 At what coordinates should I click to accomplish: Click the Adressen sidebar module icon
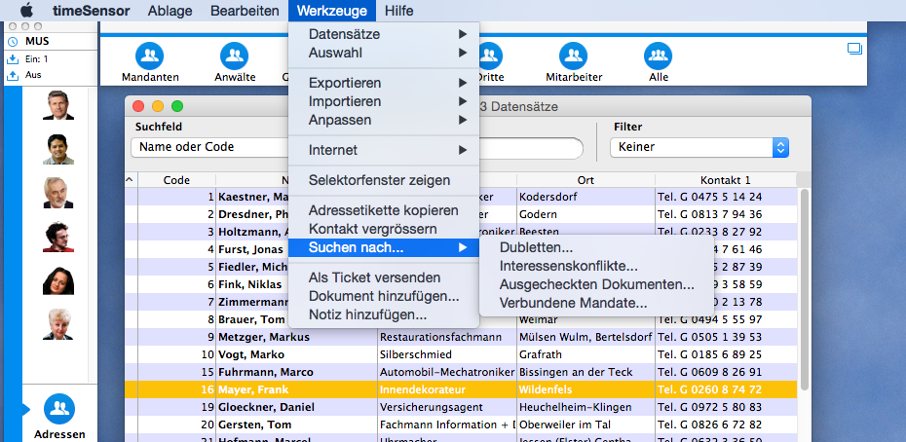point(60,408)
